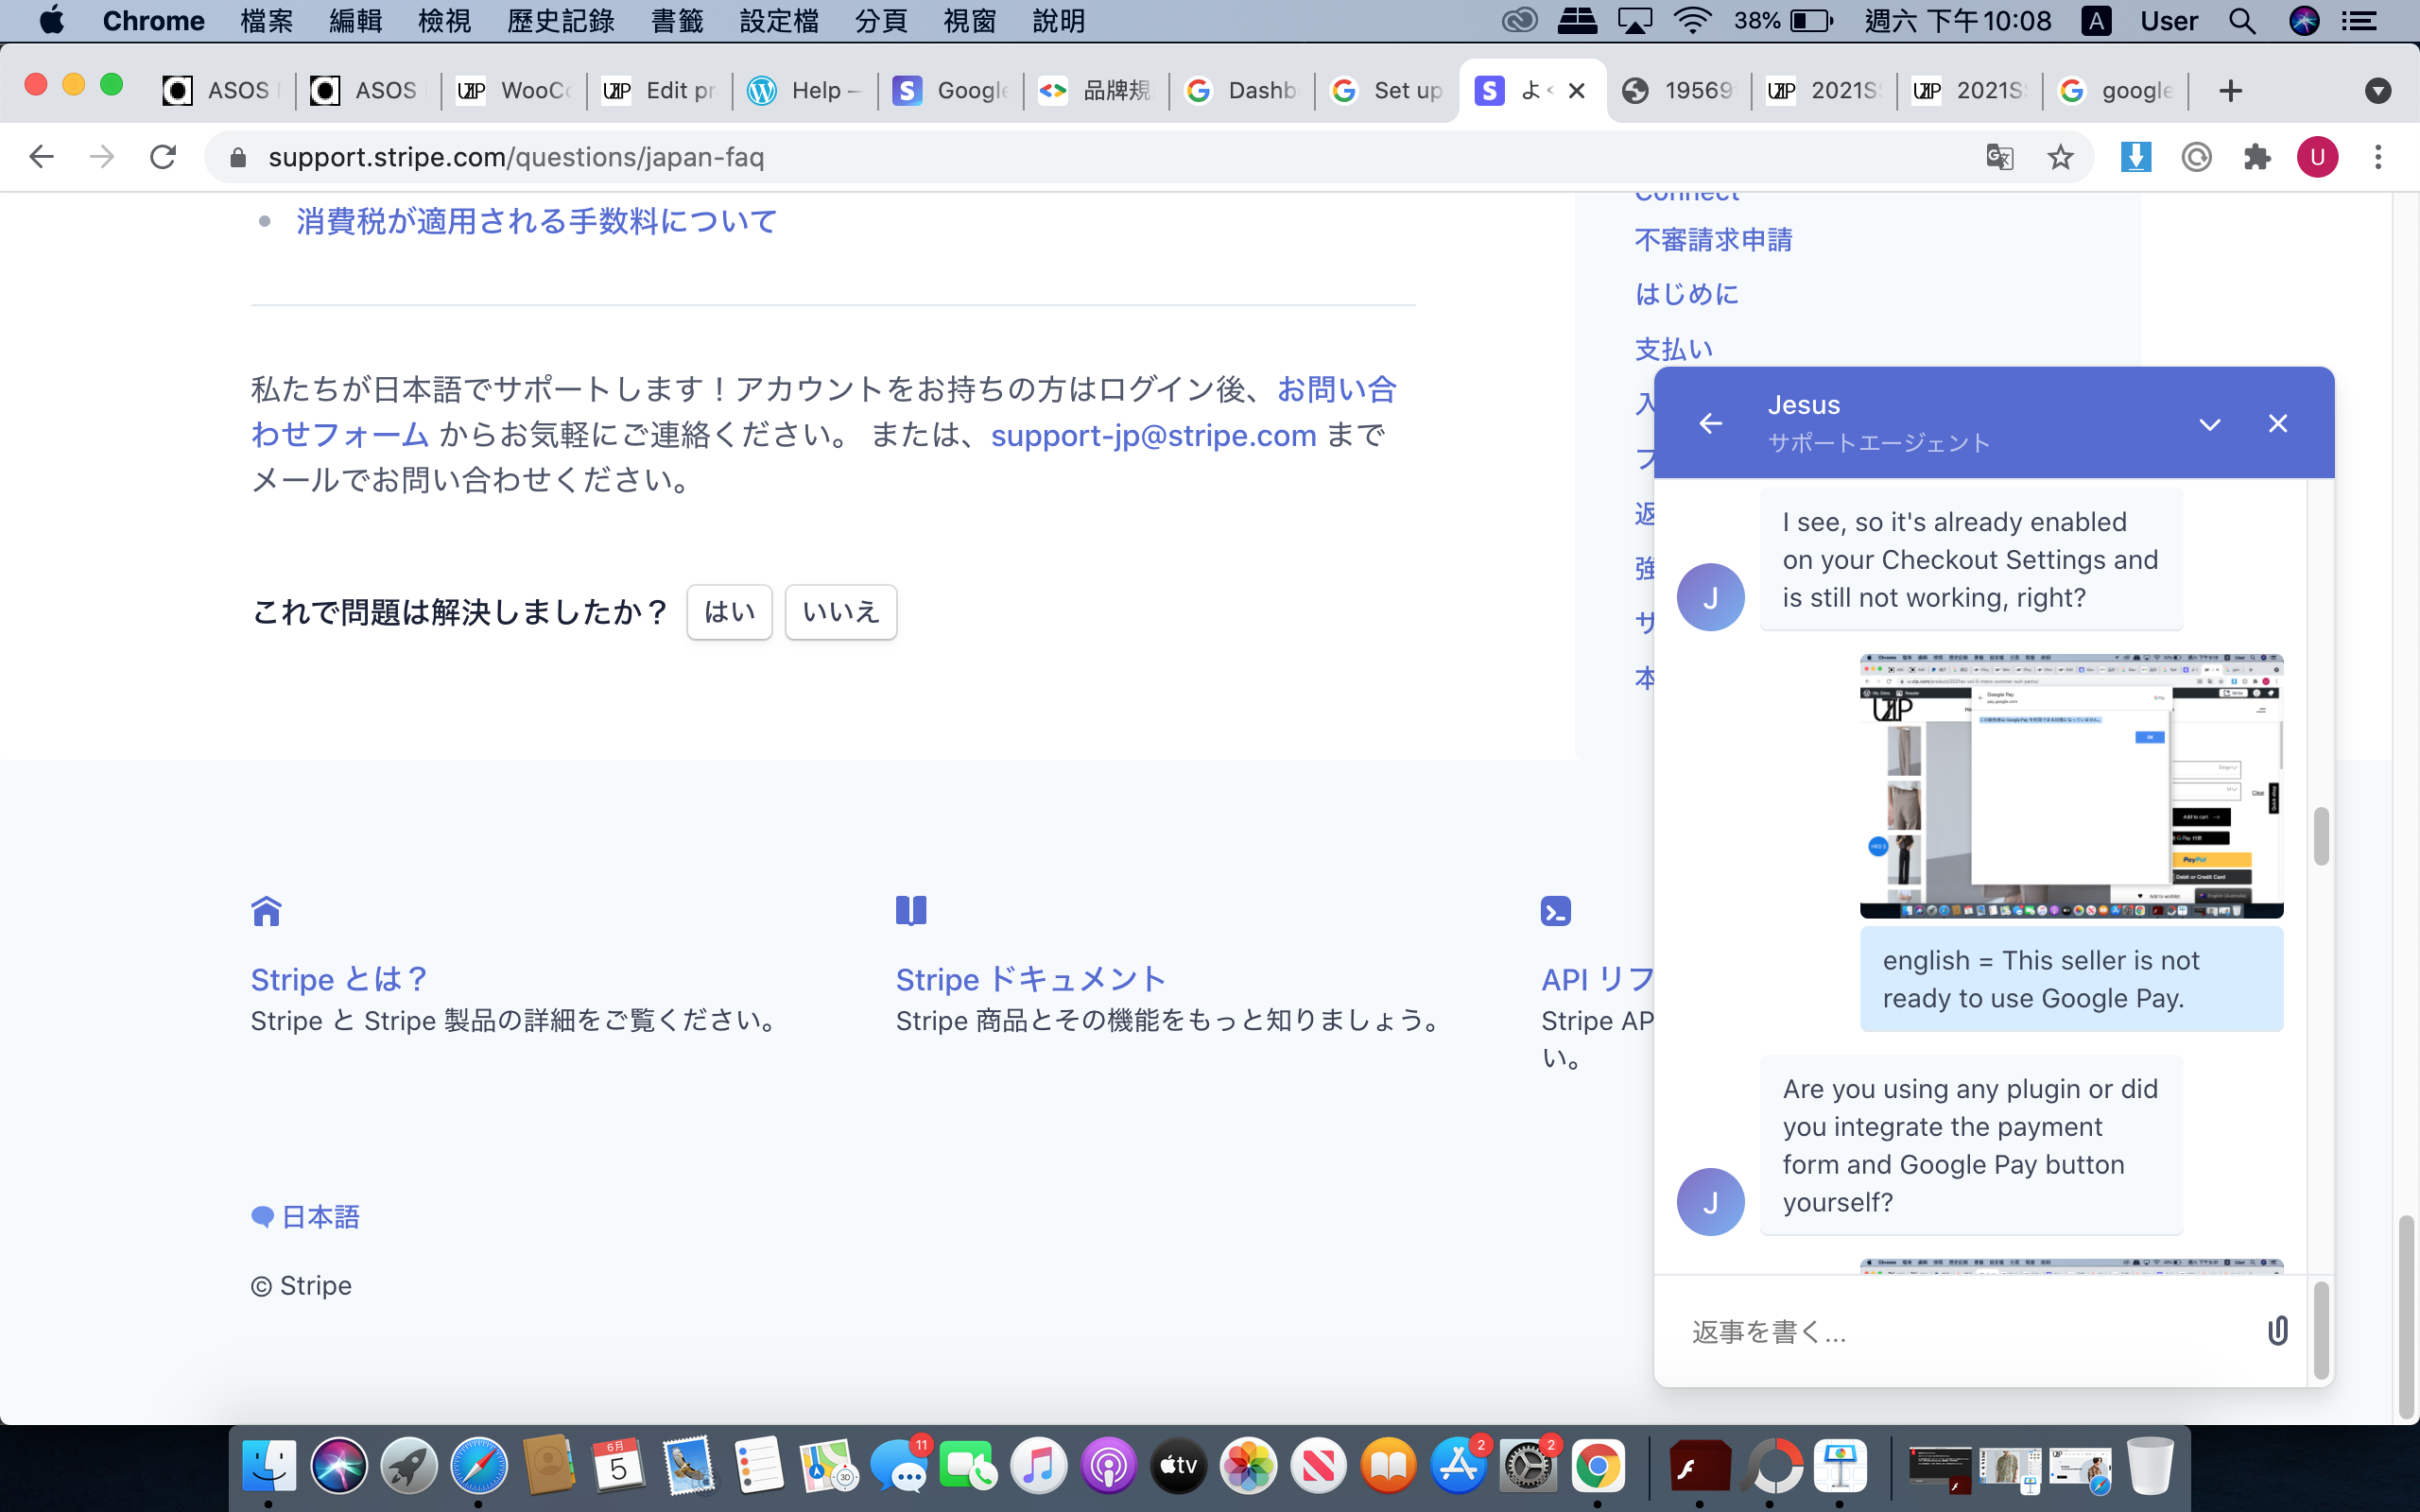Click the chat window scrollbar thumb
This screenshot has width=2420, height=1512.
(2321, 836)
